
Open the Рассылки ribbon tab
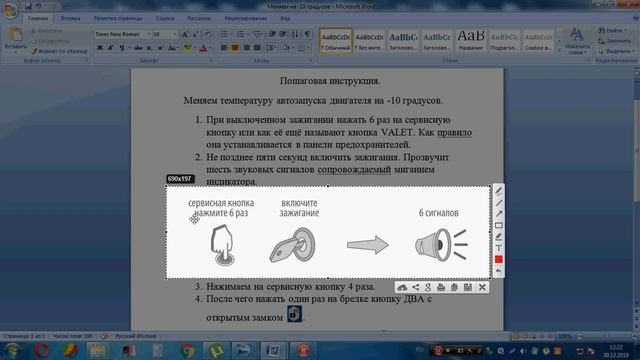click(x=199, y=18)
